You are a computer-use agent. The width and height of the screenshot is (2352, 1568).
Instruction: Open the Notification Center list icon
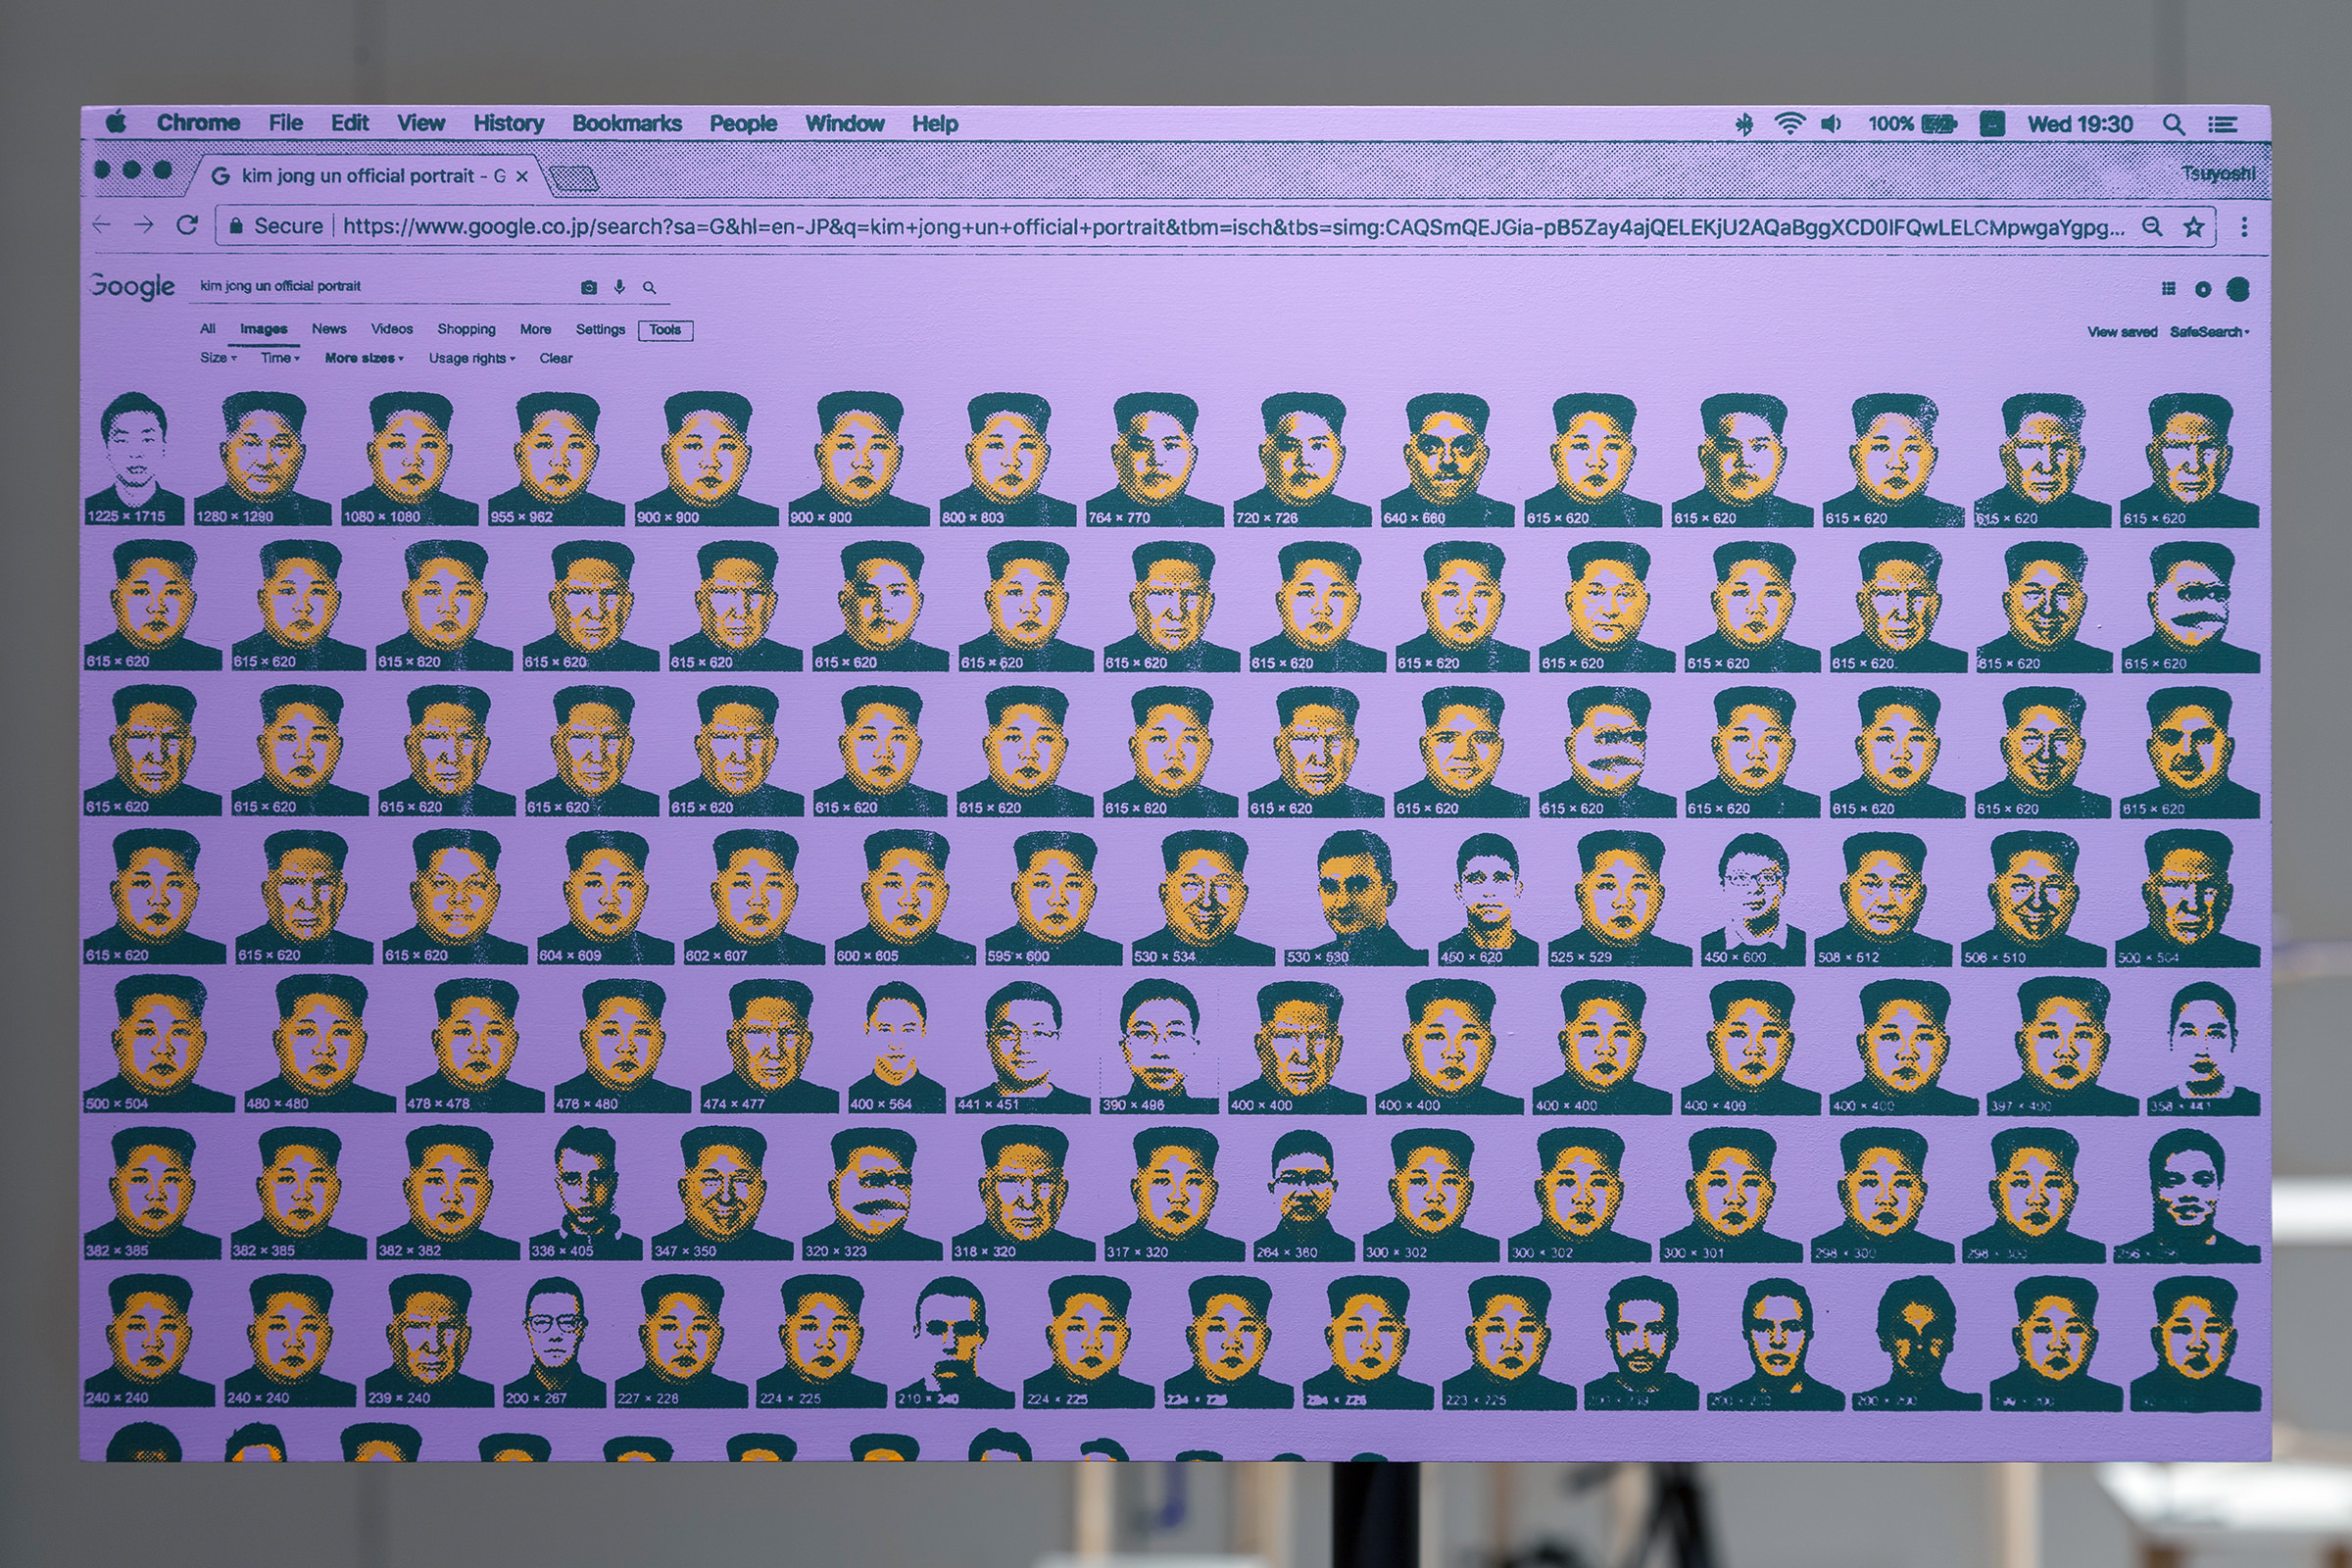pyautogui.click(x=2222, y=125)
